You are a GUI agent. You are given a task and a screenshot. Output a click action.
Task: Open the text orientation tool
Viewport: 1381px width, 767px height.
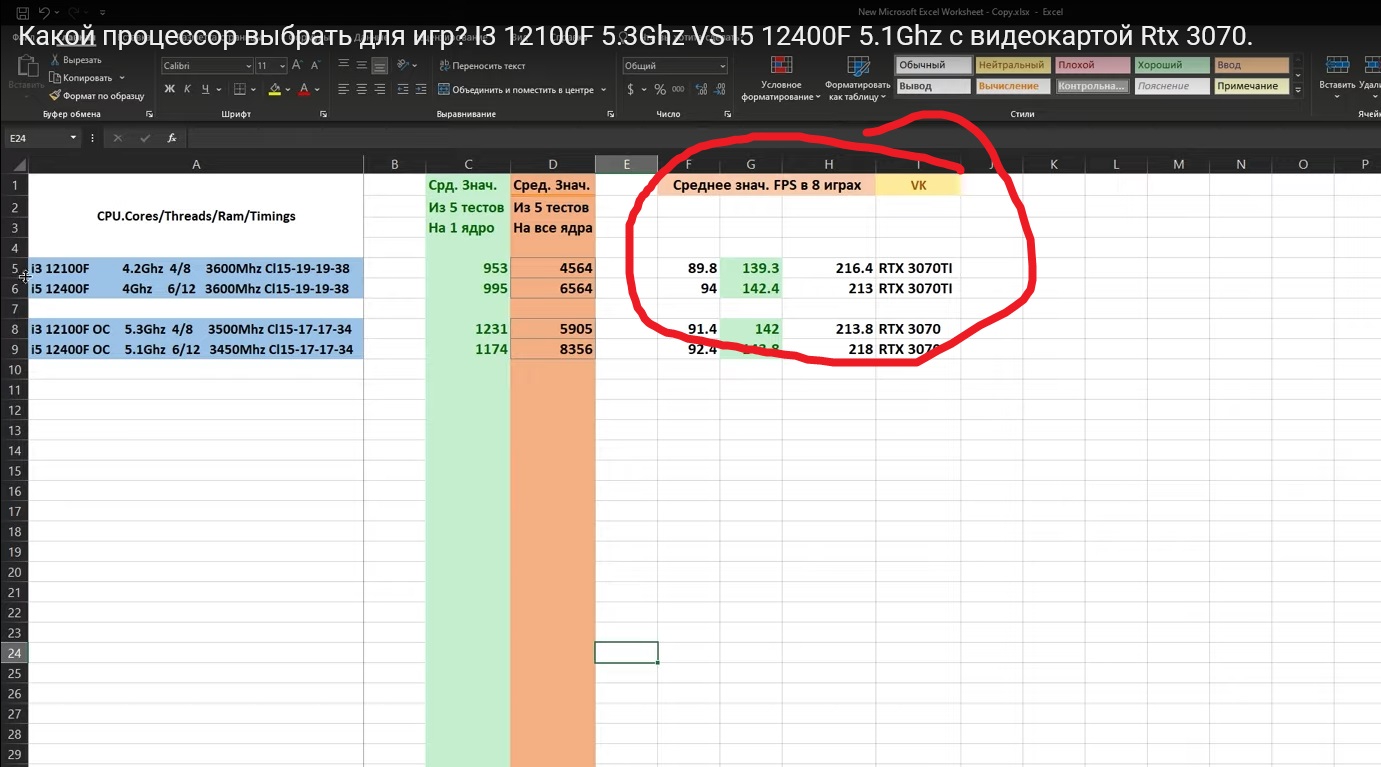pyautogui.click(x=404, y=66)
